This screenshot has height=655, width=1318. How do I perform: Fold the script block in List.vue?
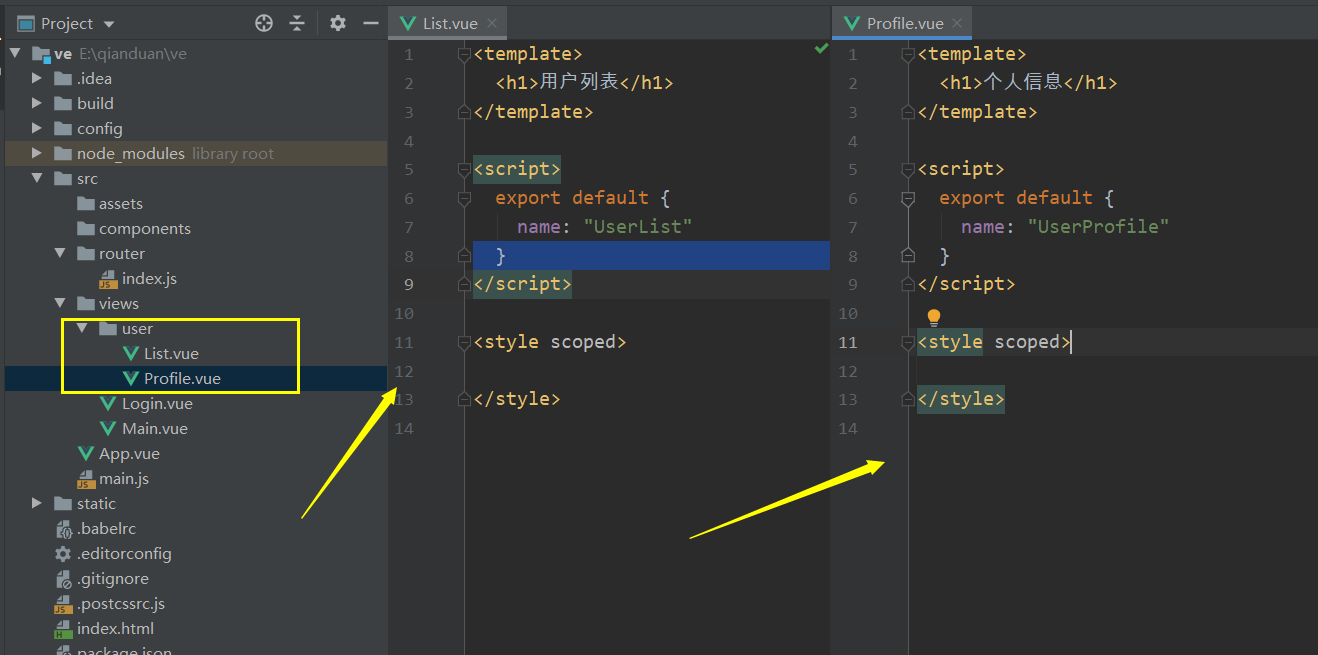click(463, 169)
